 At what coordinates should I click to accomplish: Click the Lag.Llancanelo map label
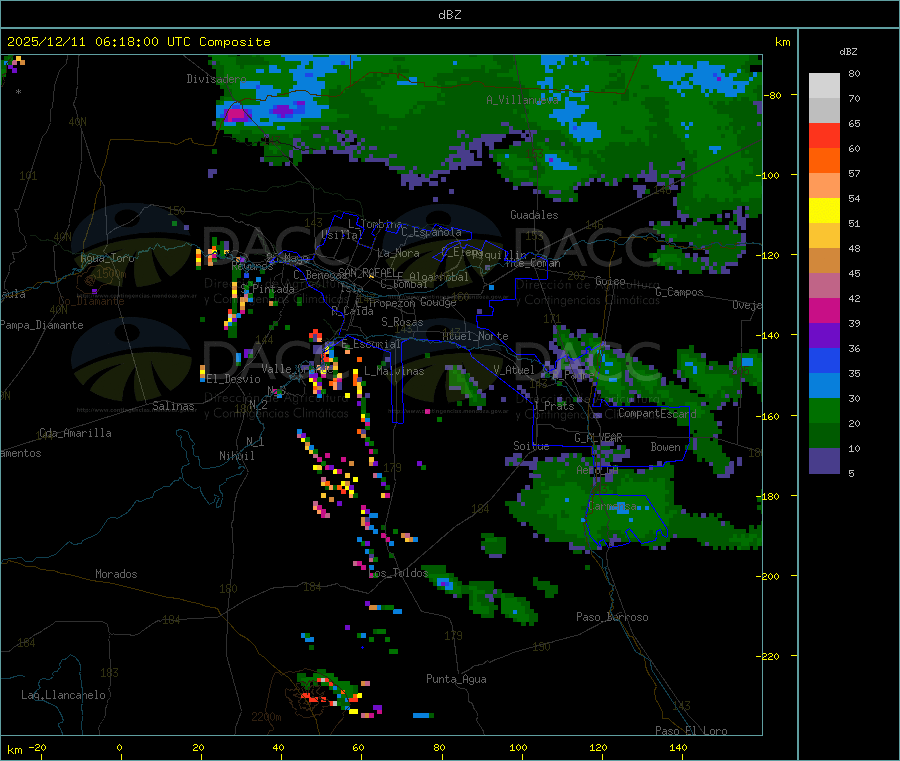tap(63, 695)
